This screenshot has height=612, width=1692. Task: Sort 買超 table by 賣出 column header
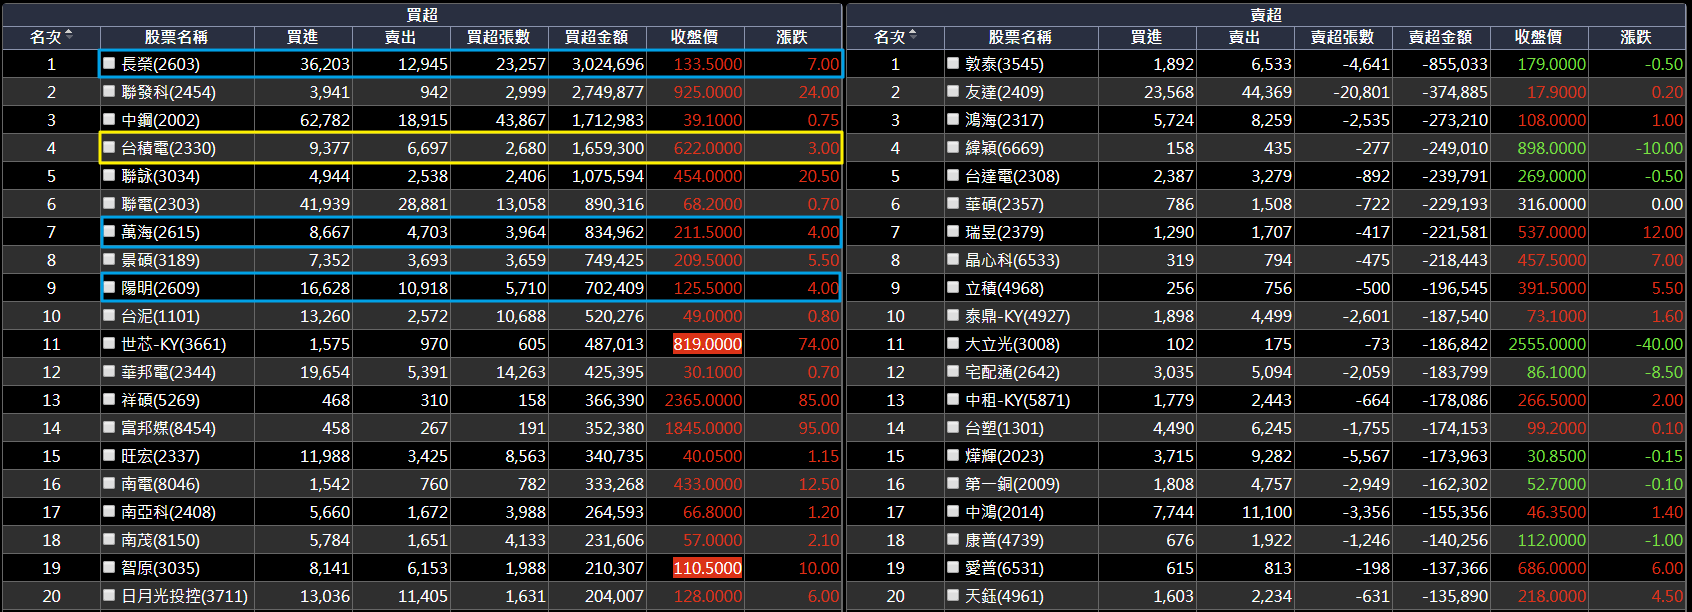pyautogui.click(x=401, y=37)
